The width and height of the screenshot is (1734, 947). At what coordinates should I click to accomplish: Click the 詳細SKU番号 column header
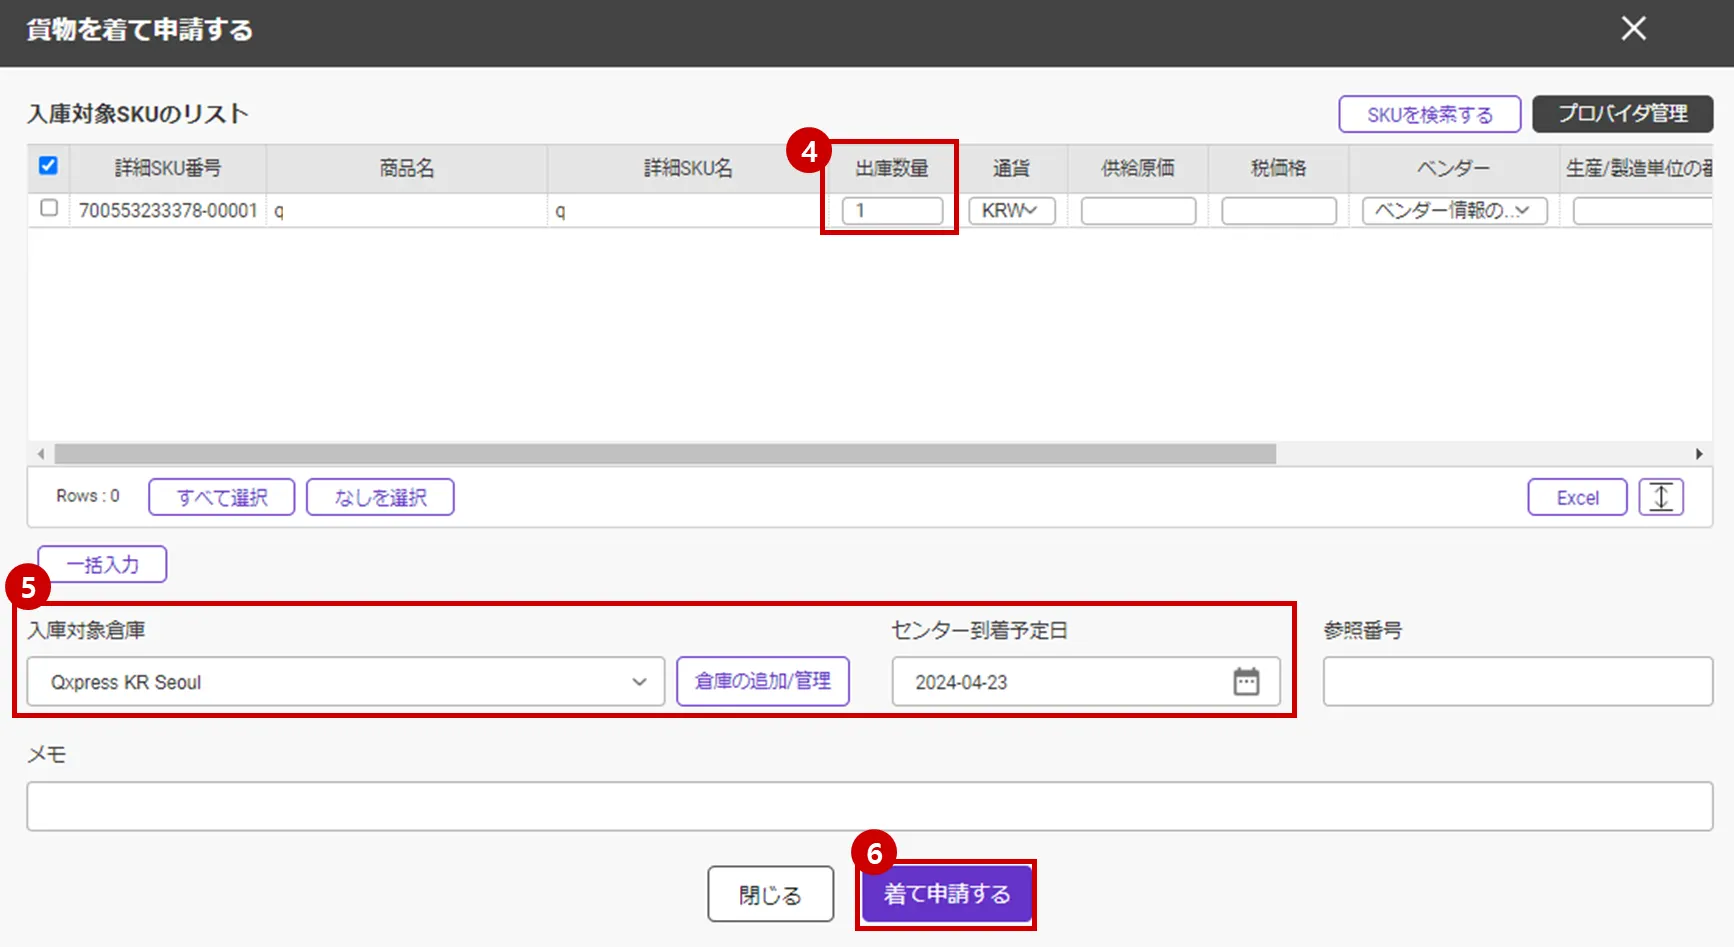168,168
